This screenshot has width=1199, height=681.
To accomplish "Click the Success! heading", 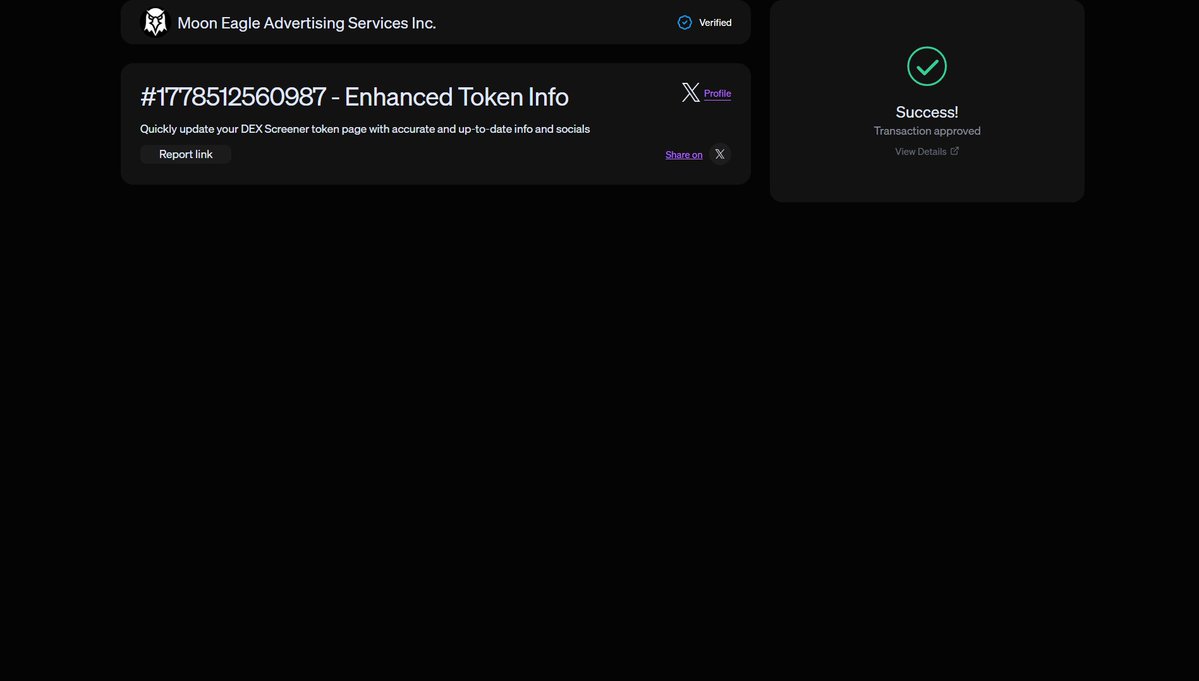I will point(927,112).
